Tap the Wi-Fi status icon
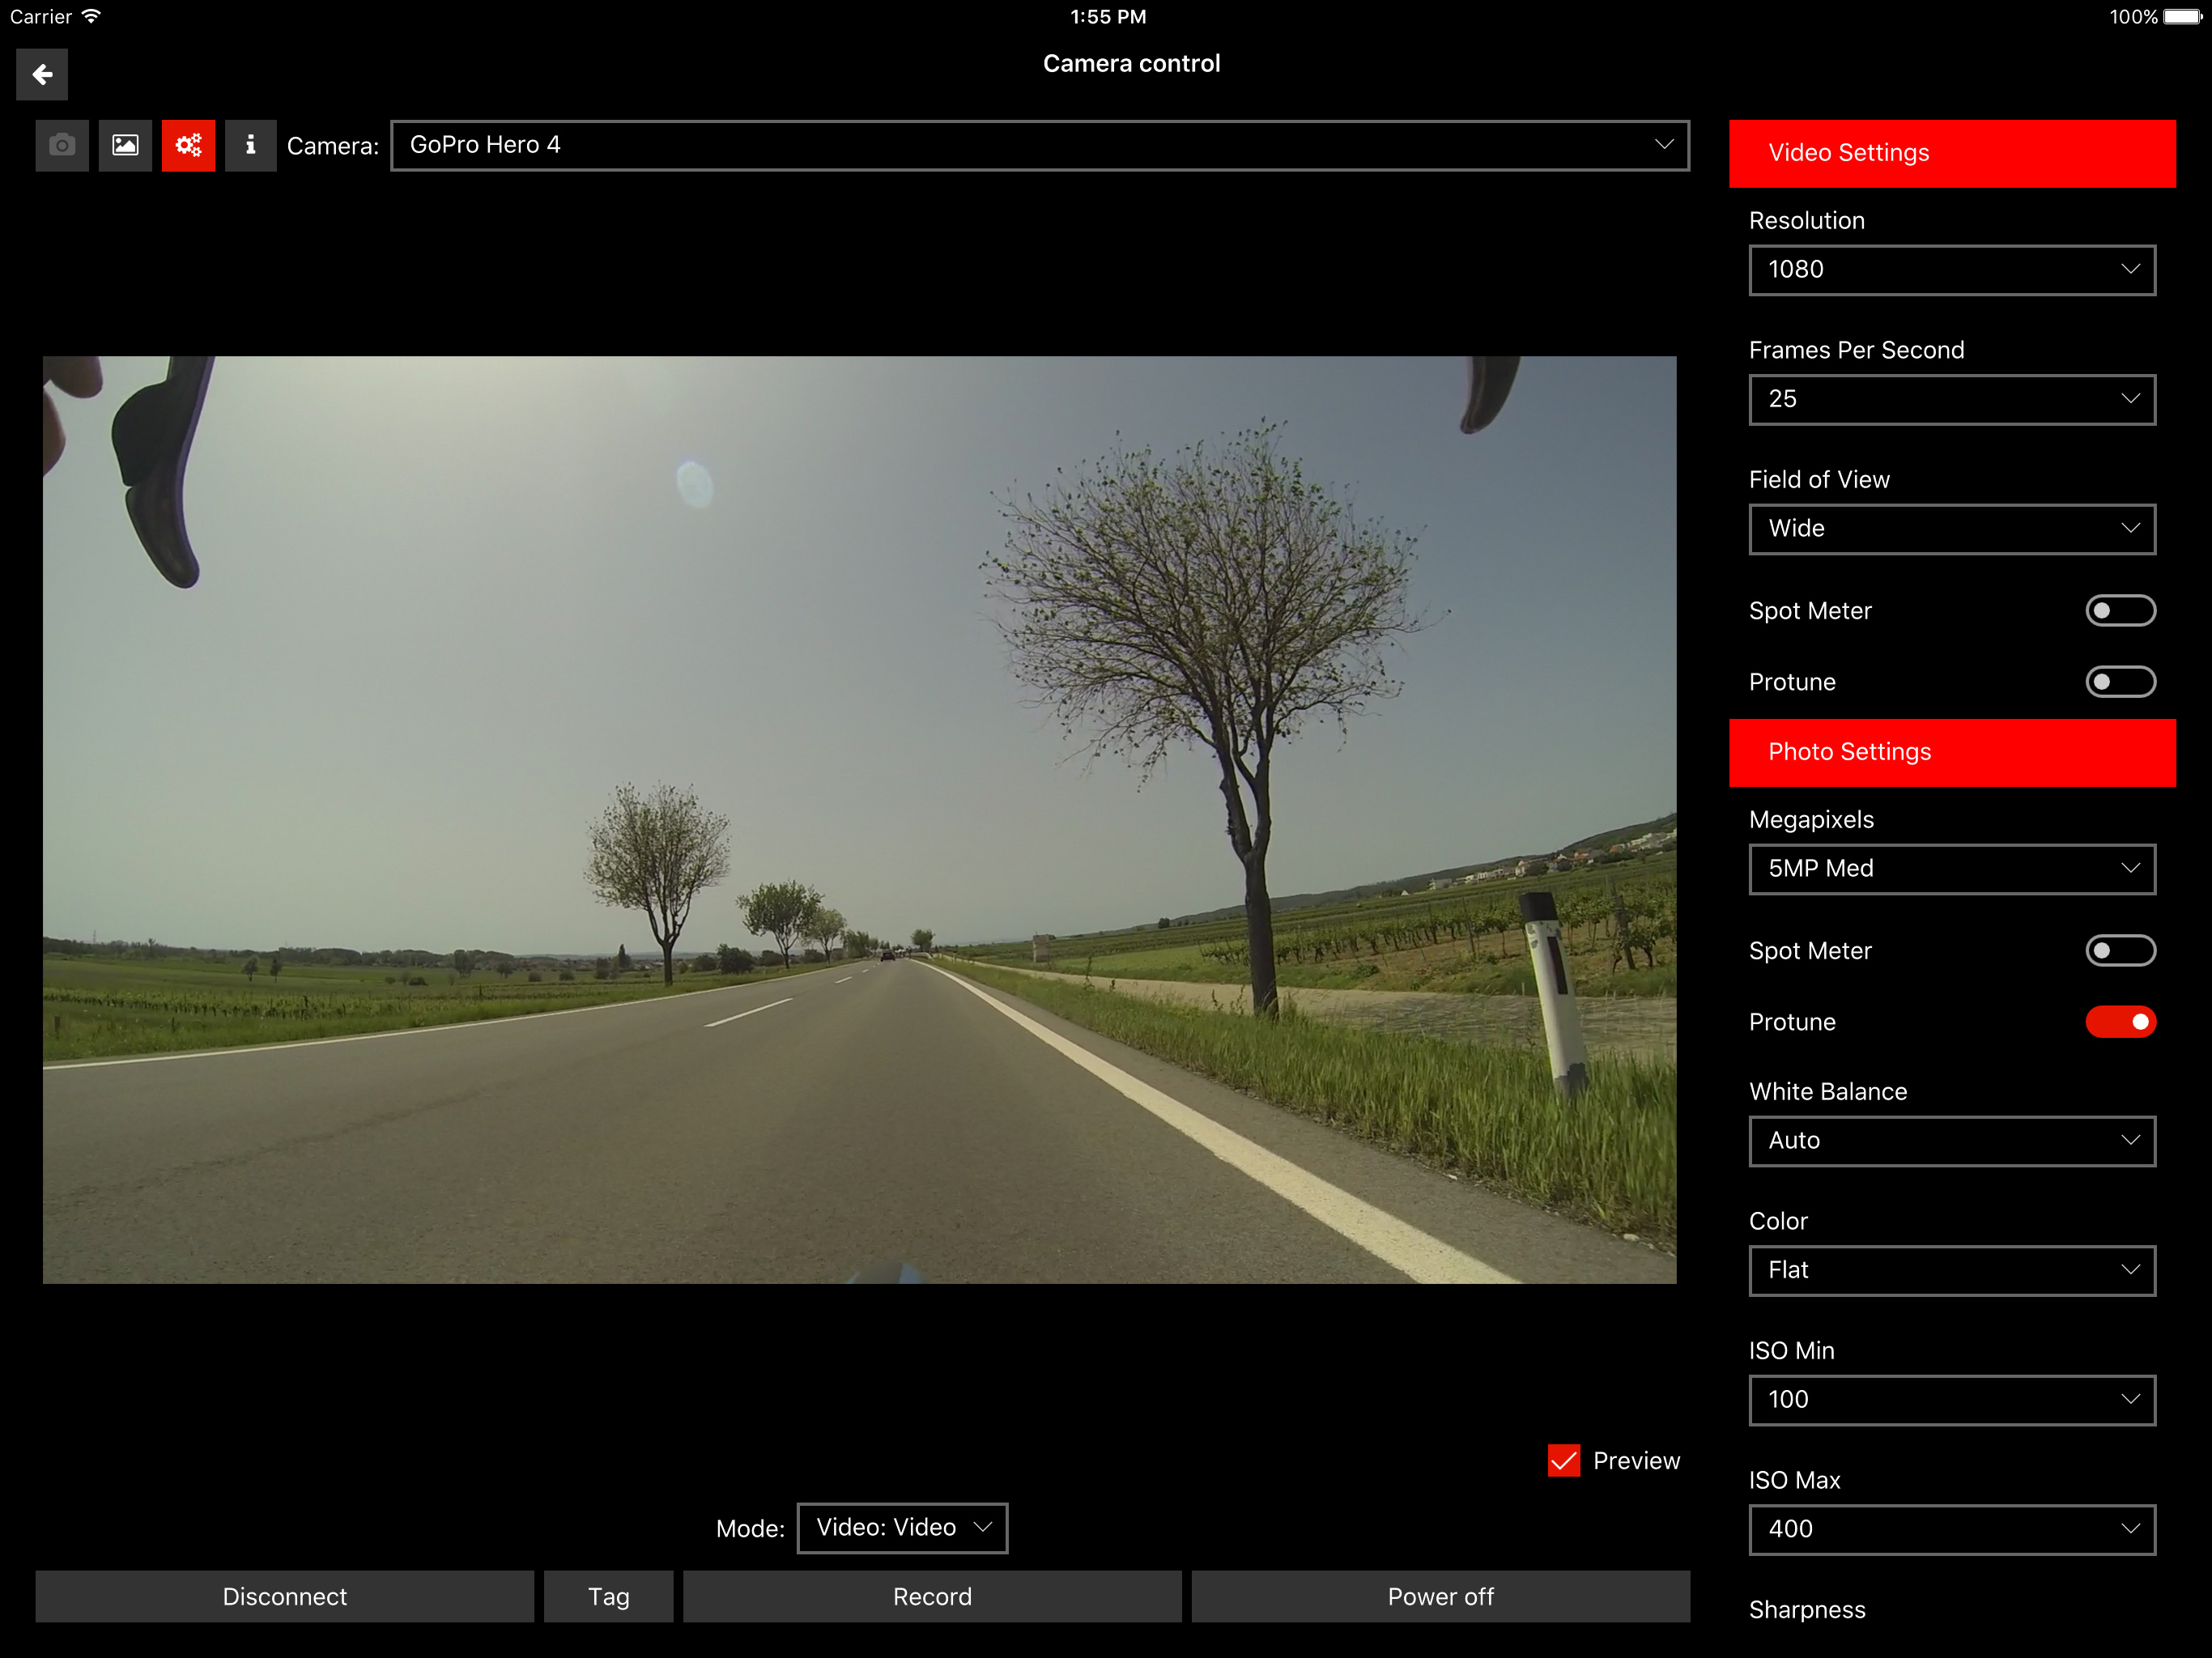The width and height of the screenshot is (2212, 1658). [x=91, y=17]
